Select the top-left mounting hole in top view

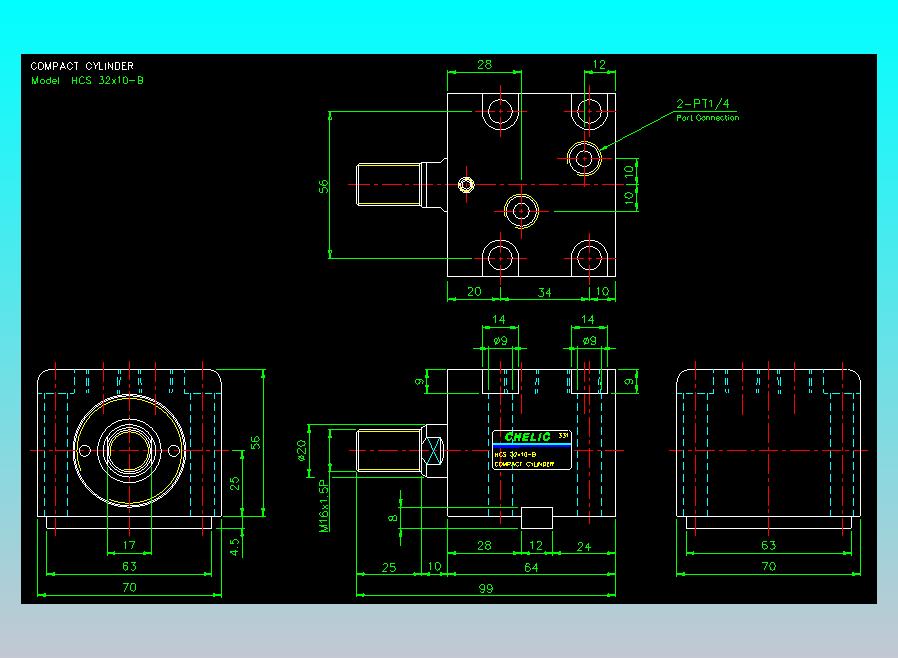tap(501, 111)
